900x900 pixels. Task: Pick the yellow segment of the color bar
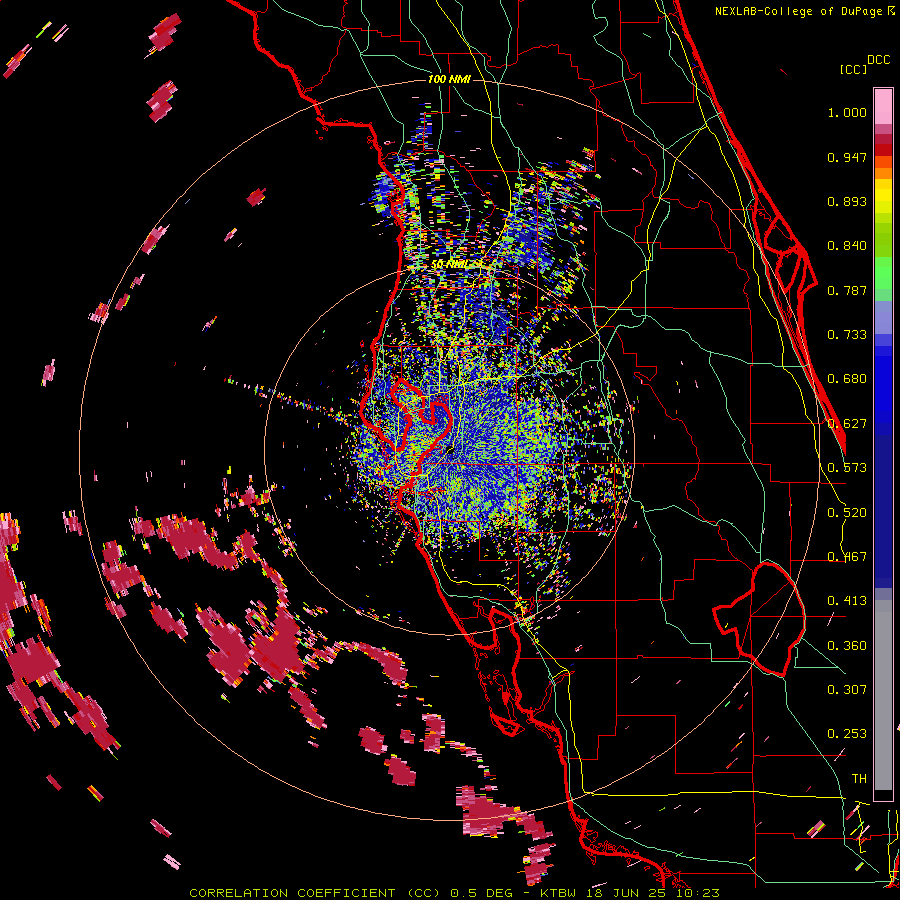click(883, 197)
